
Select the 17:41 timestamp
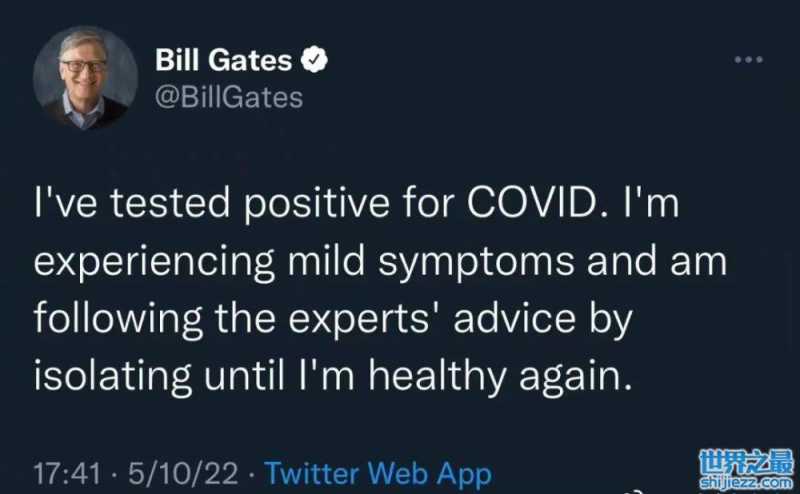(65, 472)
